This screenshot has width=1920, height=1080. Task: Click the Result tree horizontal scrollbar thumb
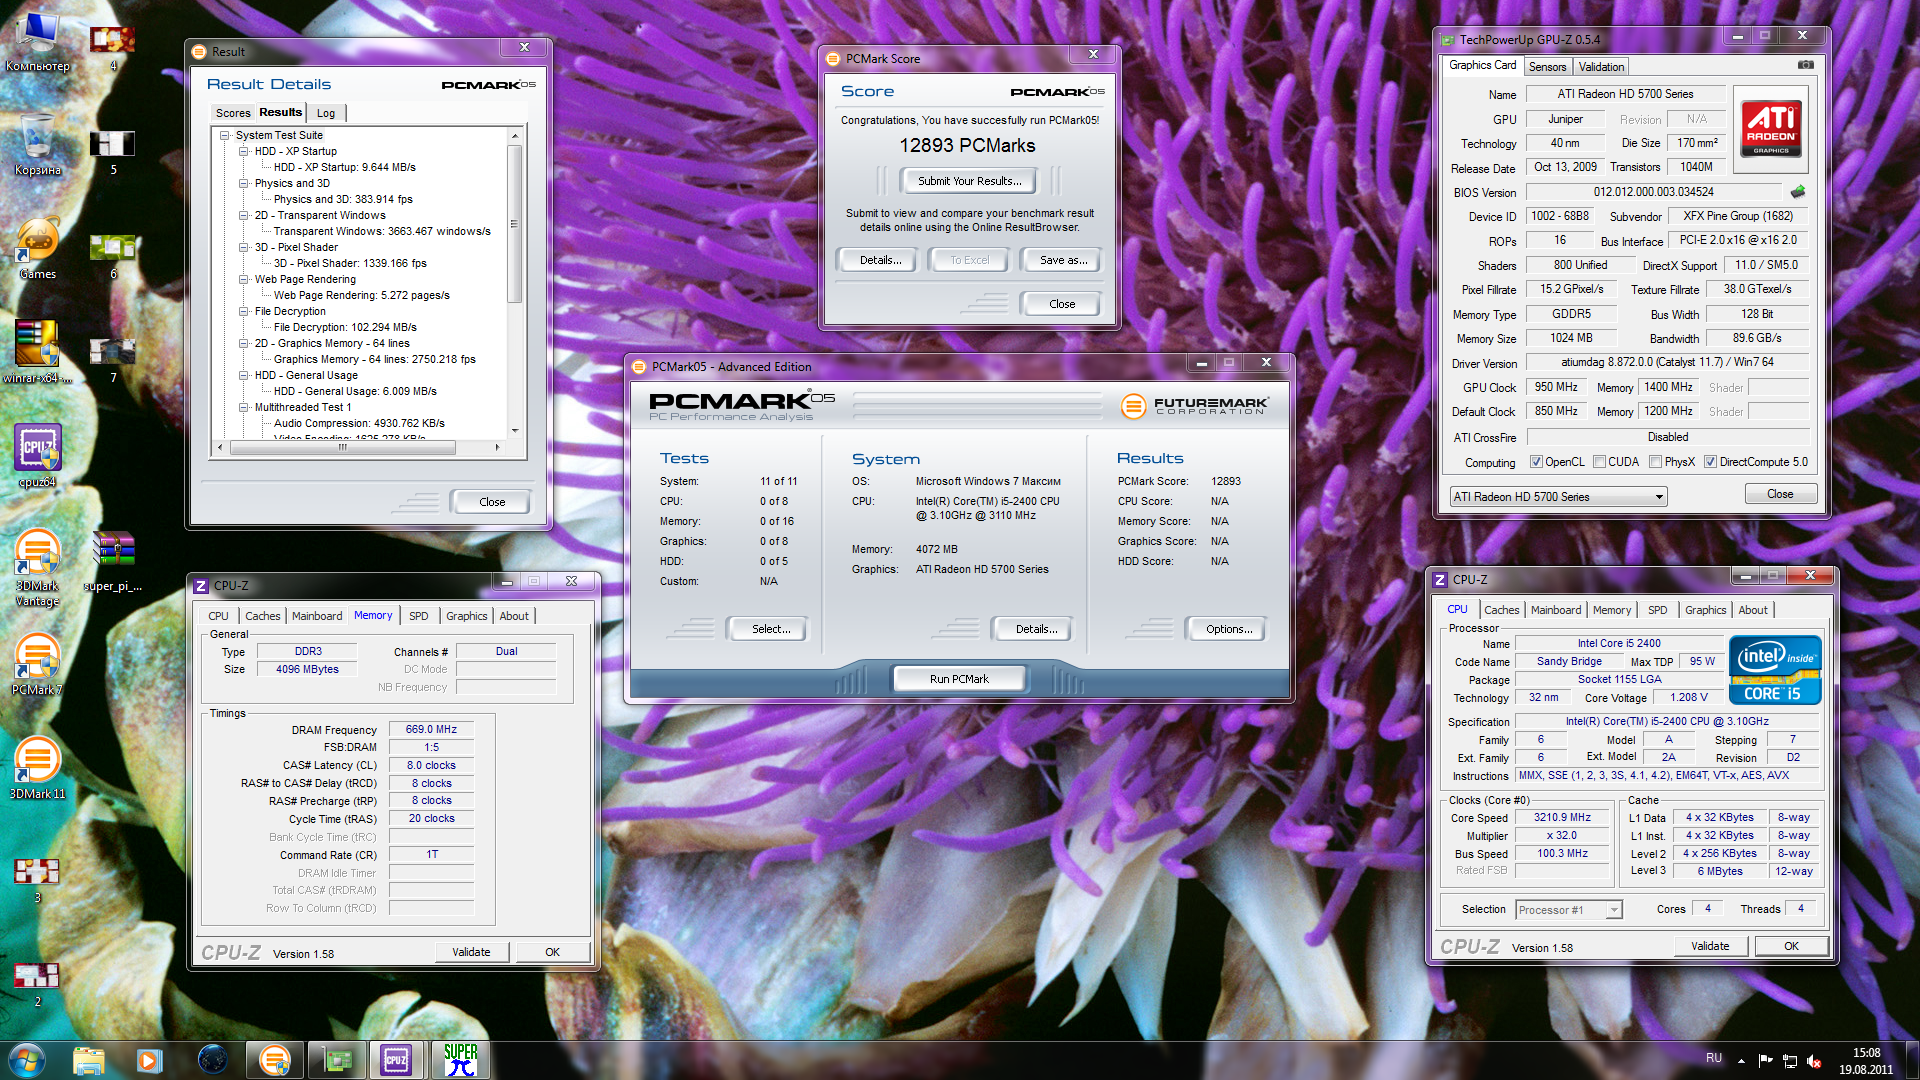(343, 448)
